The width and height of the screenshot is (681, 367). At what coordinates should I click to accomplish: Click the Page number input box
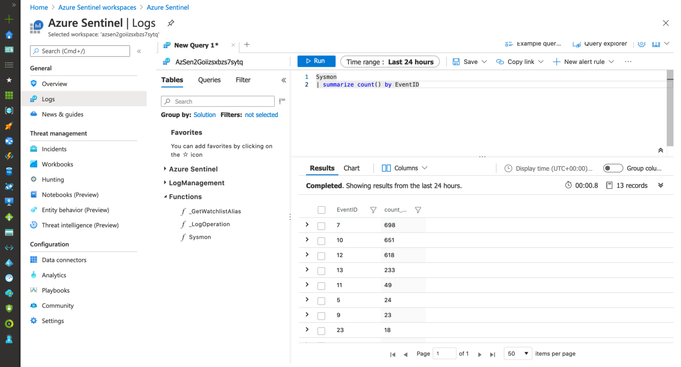point(445,354)
